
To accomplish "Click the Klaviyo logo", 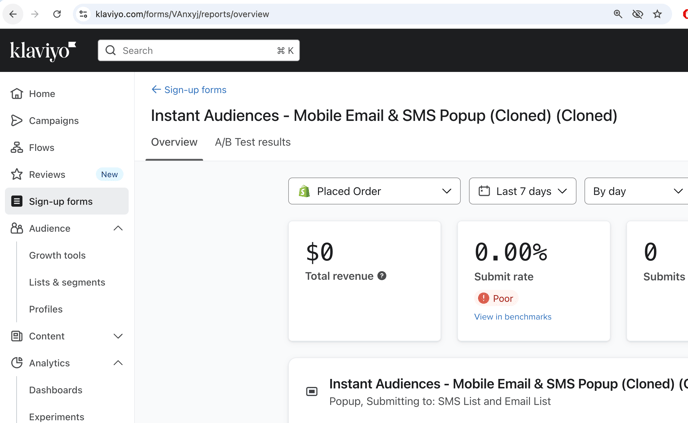I will click(x=43, y=51).
